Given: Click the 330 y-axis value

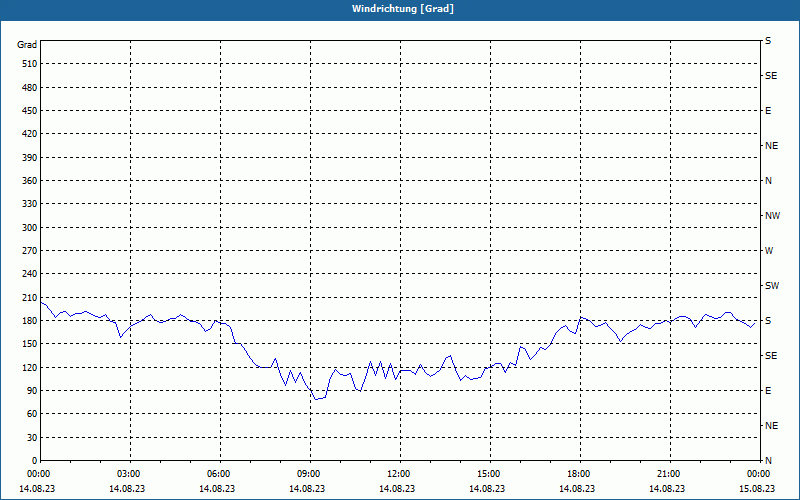Looking at the screenshot, I should click(x=30, y=204).
